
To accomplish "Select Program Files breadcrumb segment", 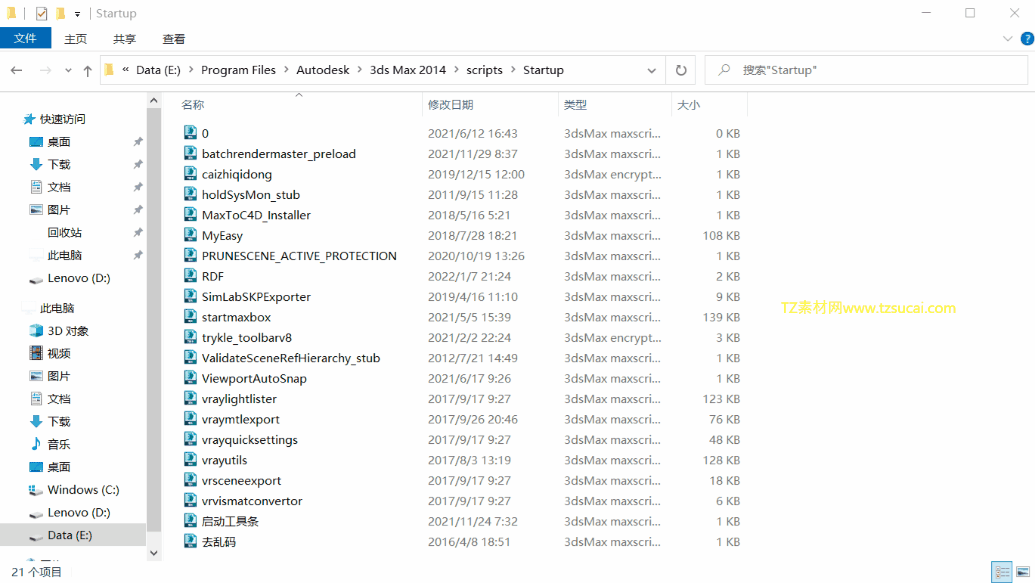I will click(238, 70).
